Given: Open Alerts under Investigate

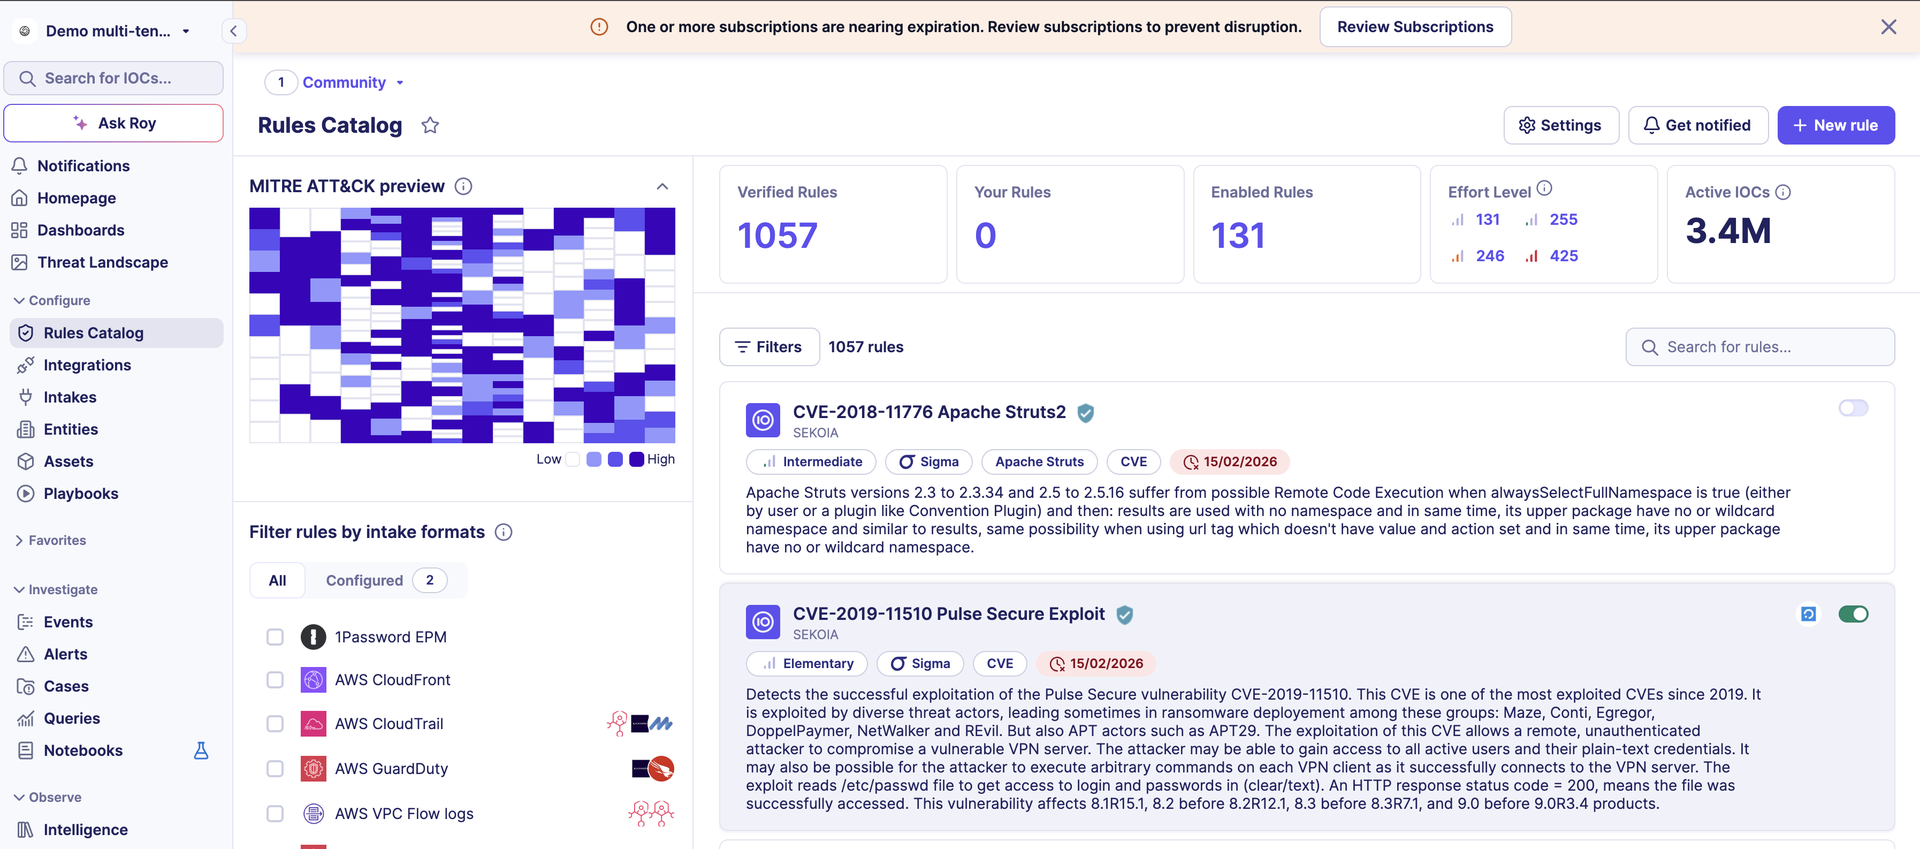Looking at the screenshot, I should point(65,654).
